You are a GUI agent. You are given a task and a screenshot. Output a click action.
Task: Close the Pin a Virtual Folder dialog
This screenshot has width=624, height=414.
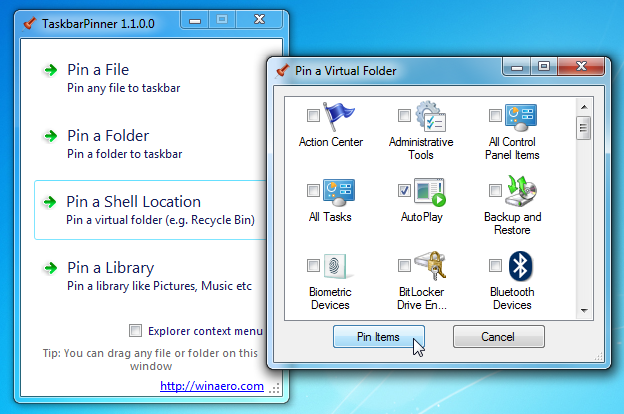pyautogui.click(x=581, y=66)
